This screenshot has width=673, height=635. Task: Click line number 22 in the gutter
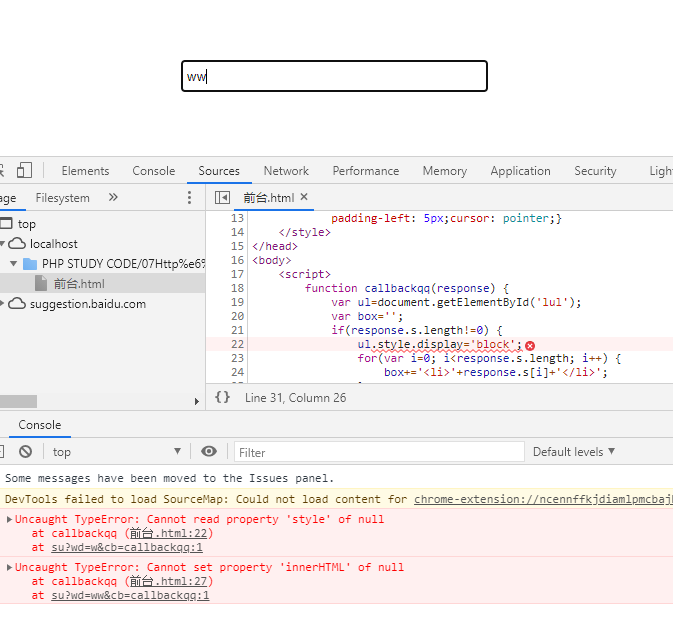point(237,344)
